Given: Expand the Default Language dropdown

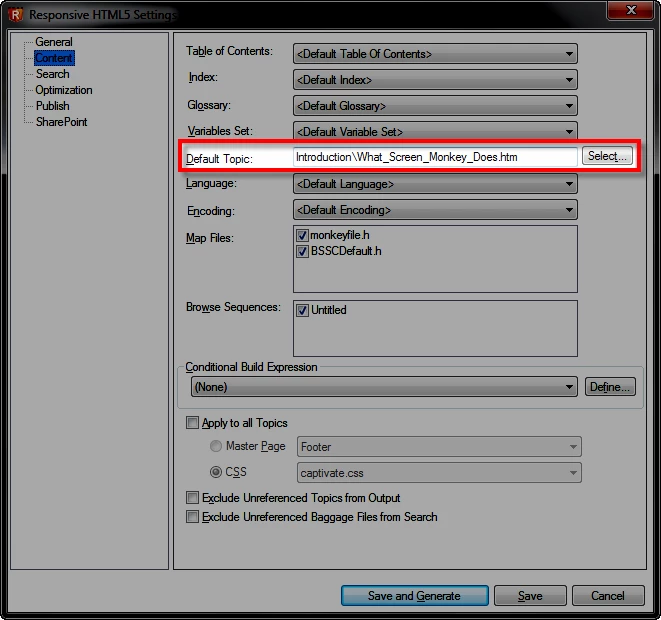Looking at the screenshot, I should click(435, 184).
